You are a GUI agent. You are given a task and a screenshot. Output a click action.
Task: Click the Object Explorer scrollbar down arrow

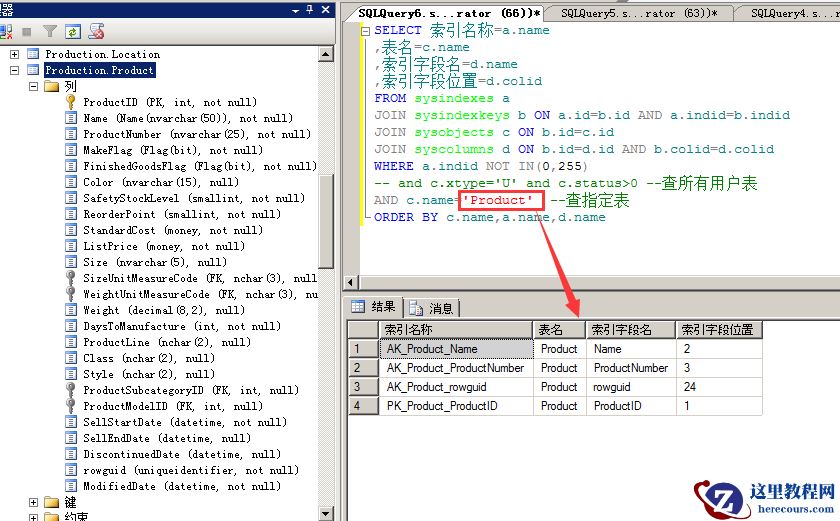326,512
